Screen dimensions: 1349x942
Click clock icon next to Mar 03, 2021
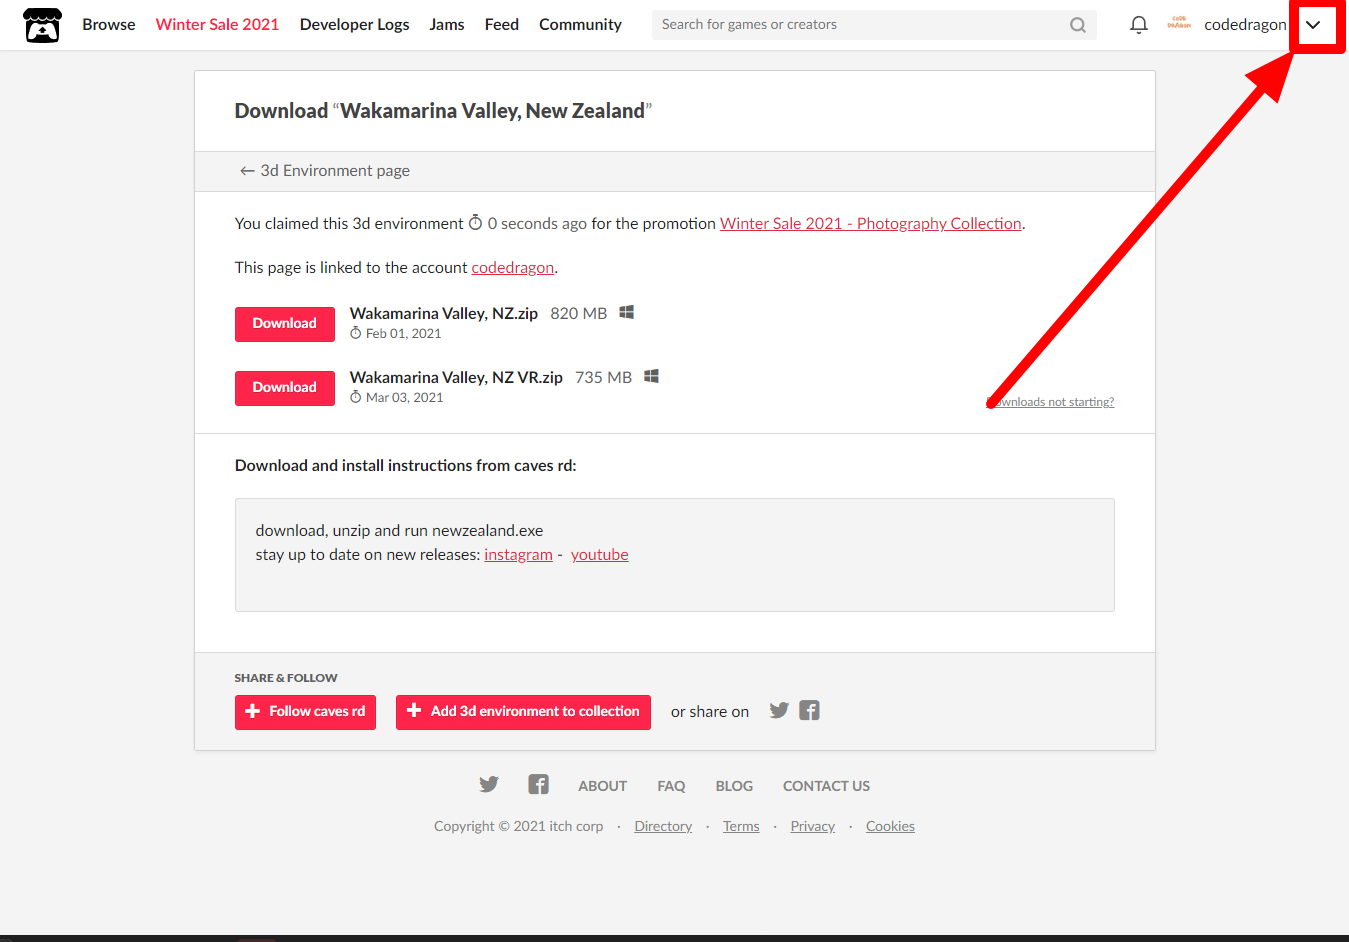click(355, 398)
